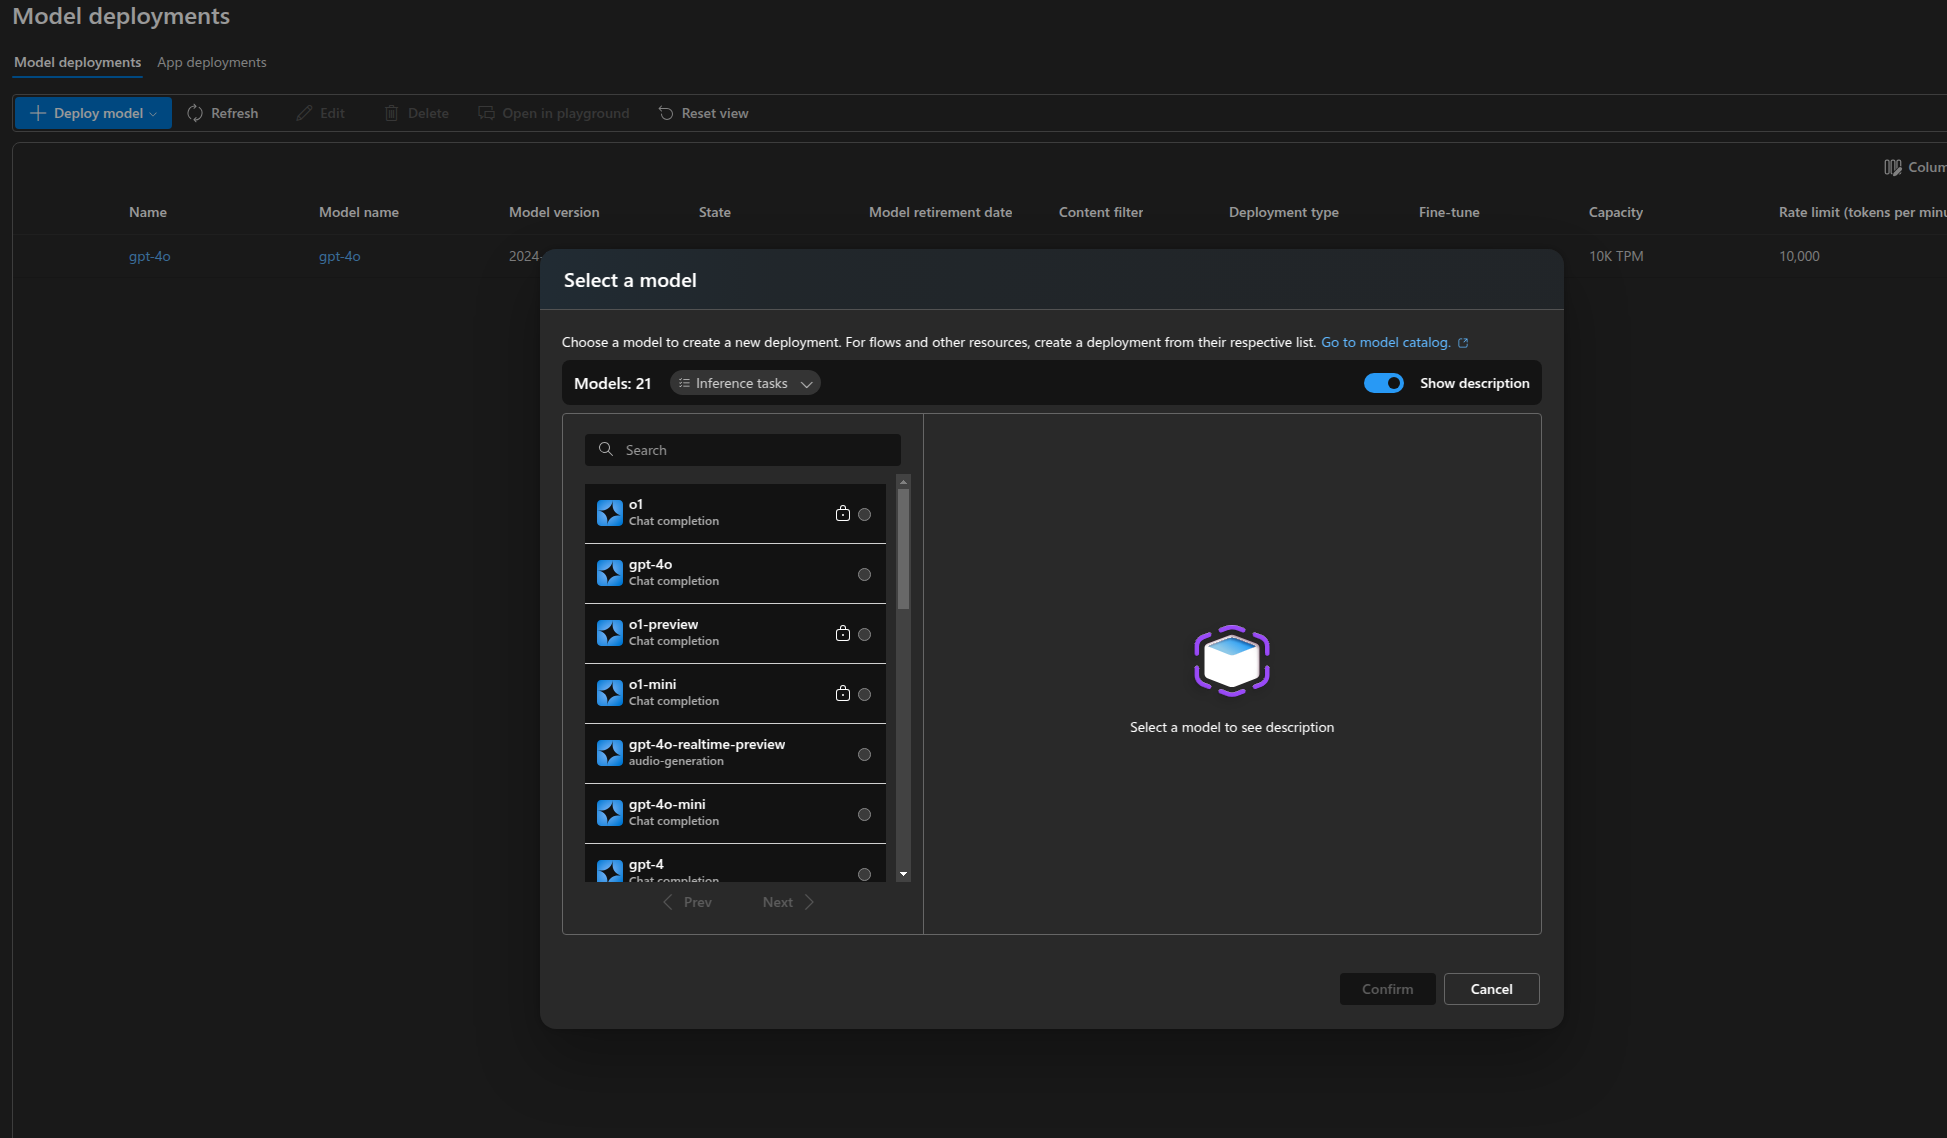Cancel the Select a model dialog
1947x1138 pixels.
pos(1492,989)
